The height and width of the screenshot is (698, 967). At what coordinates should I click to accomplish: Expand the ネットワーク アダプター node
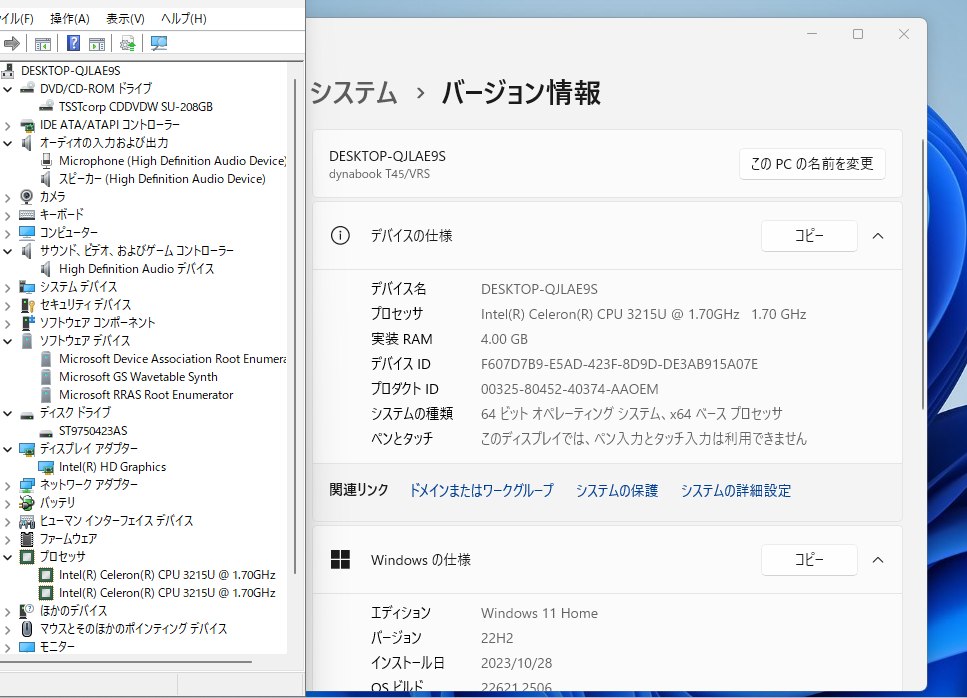[7, 485]
